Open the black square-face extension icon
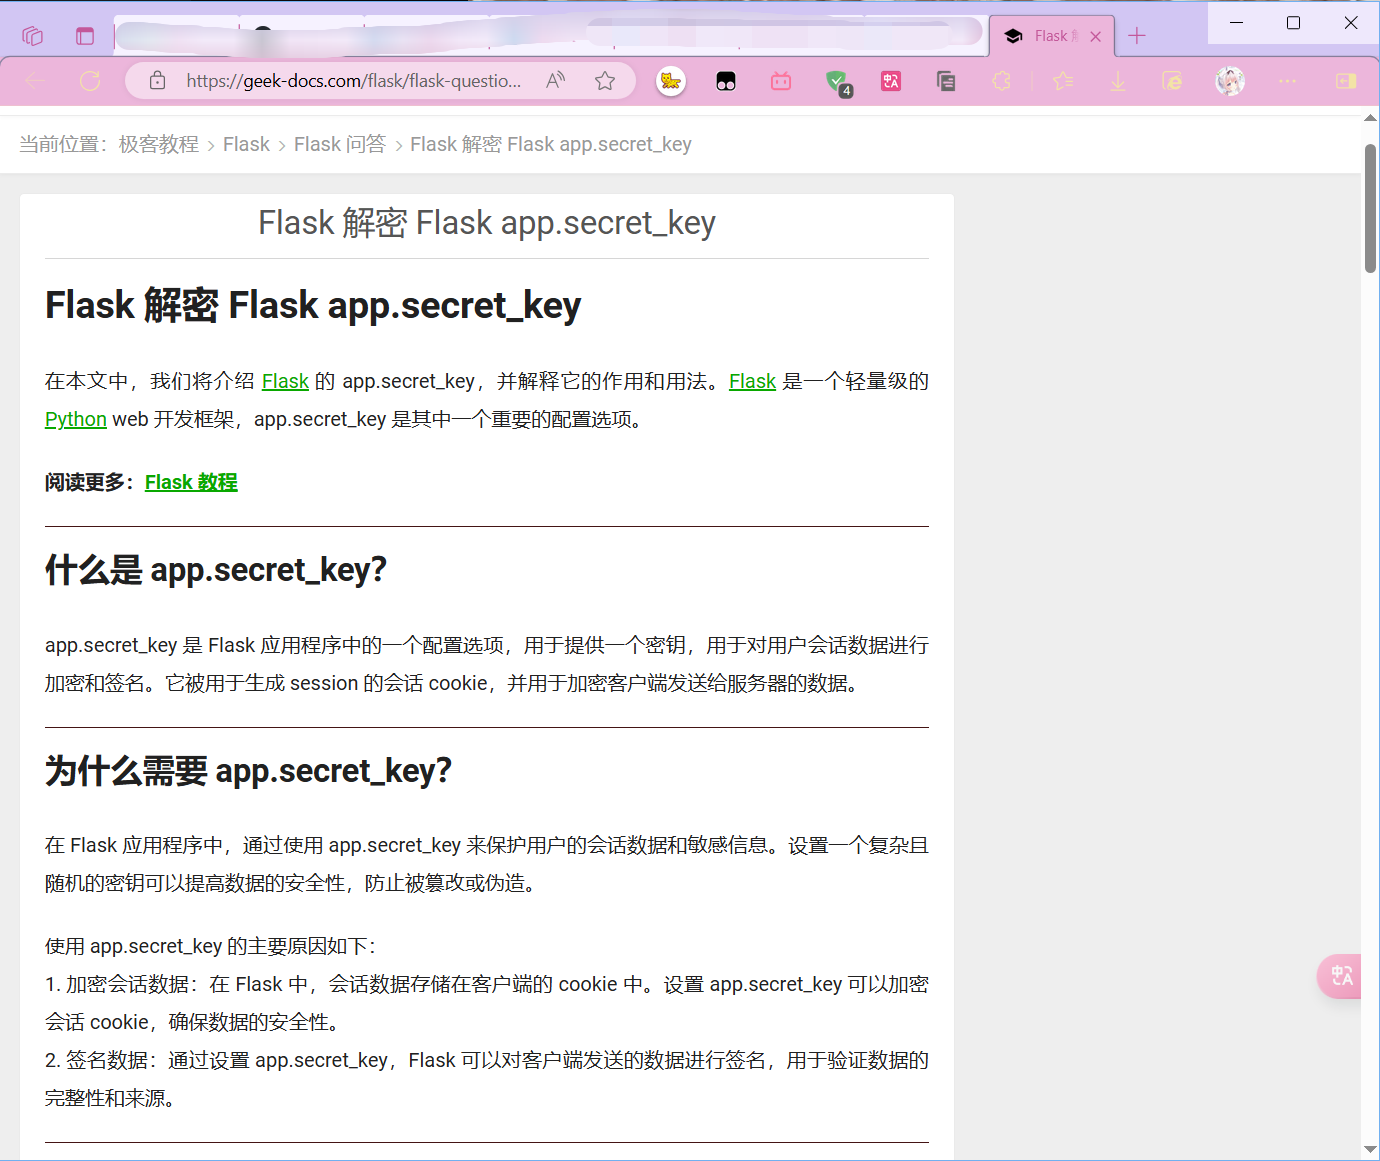This screenshot has height=1161, width=1380. coord(726,81)
